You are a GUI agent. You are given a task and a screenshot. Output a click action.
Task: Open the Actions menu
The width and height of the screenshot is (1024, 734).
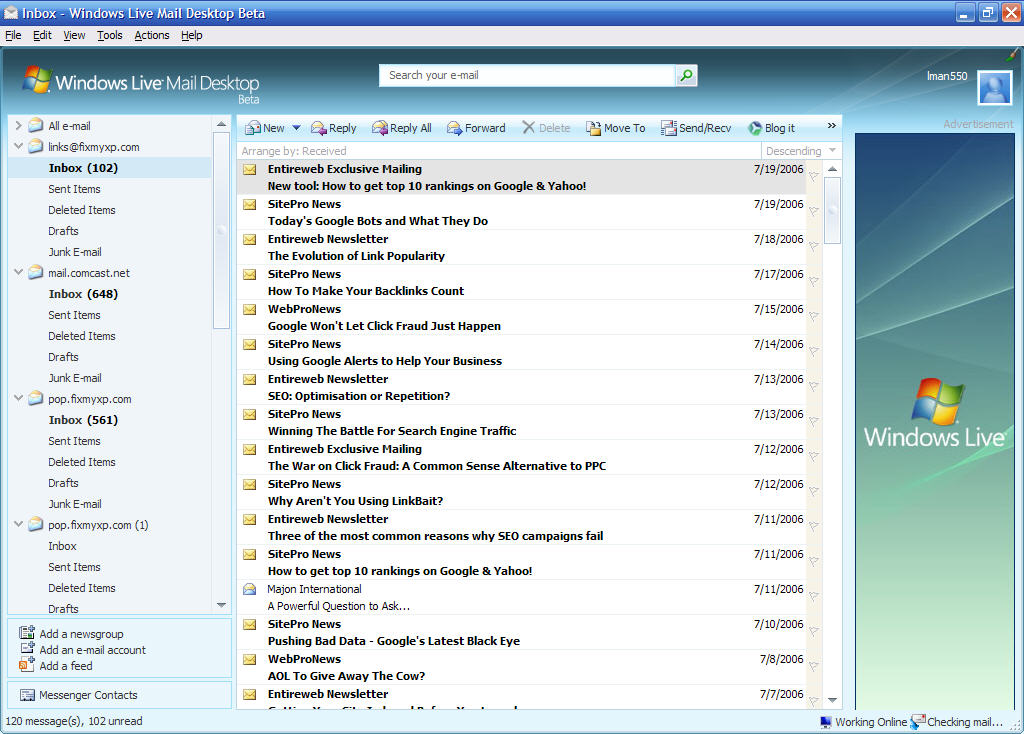pos(152,35)
